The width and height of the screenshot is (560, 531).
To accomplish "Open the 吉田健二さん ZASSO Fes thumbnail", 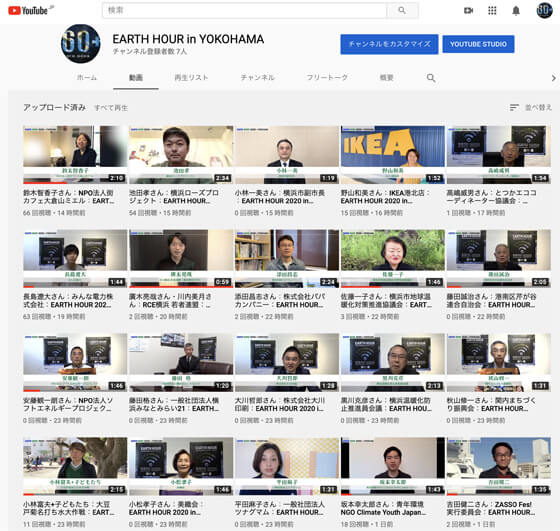I will point(499,466).
